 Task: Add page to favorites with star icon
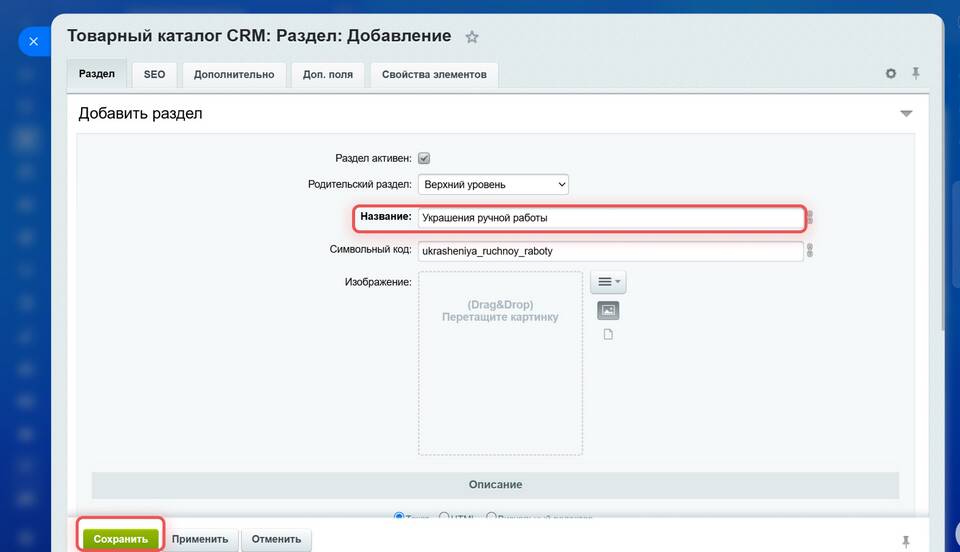coord(472,37)
